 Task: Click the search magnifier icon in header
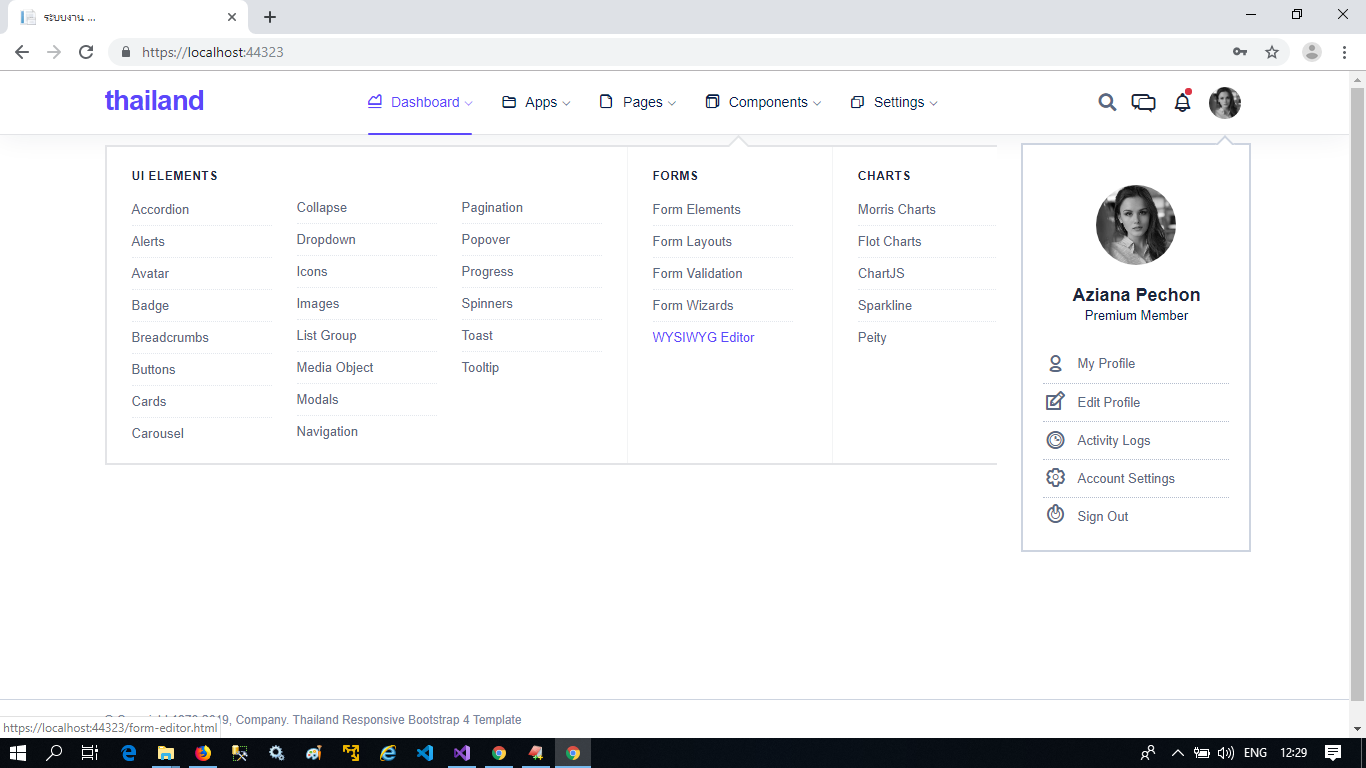1107,102
